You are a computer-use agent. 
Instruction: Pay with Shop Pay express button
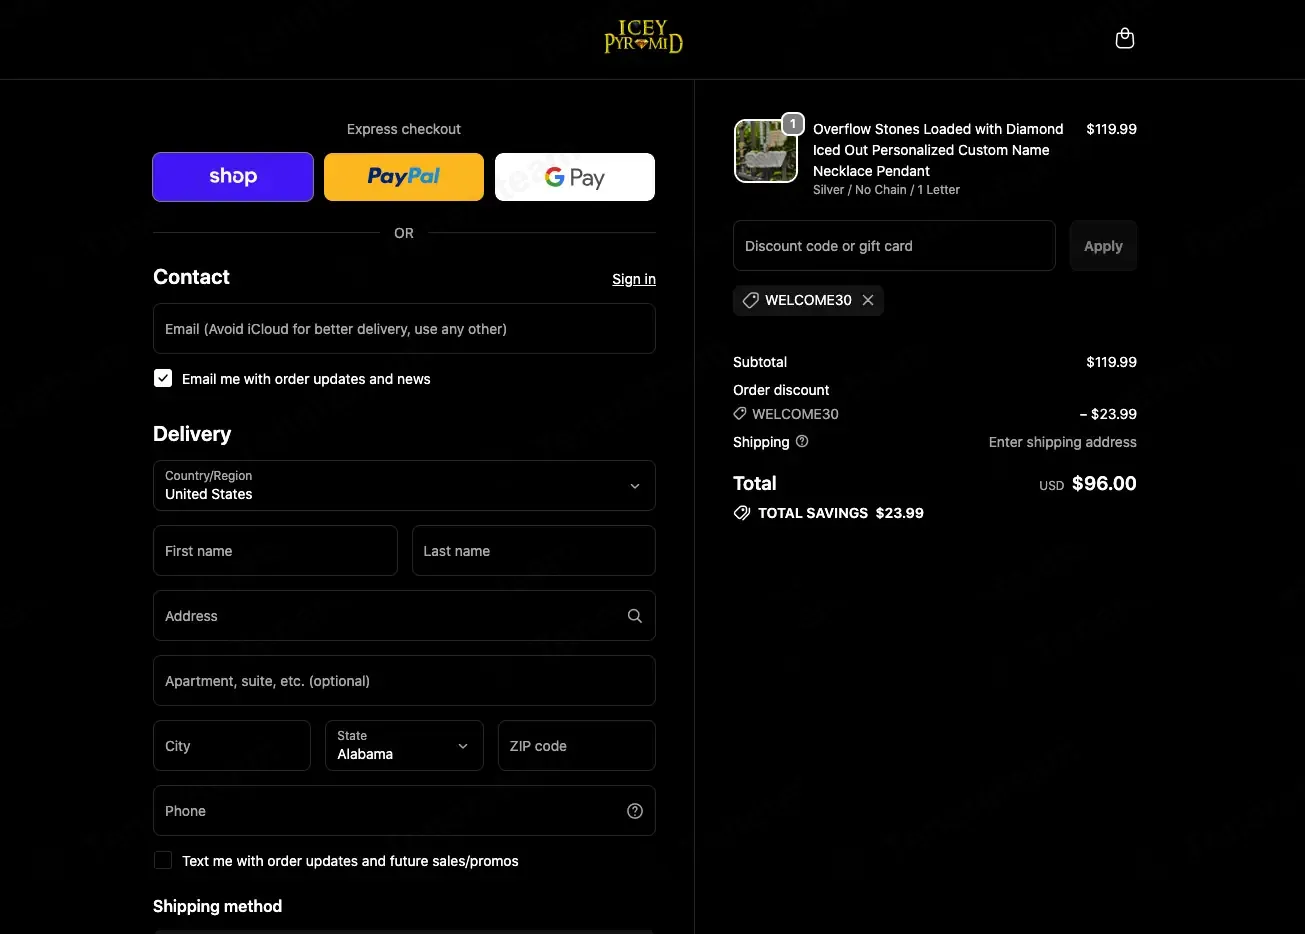tap(233, 177)
